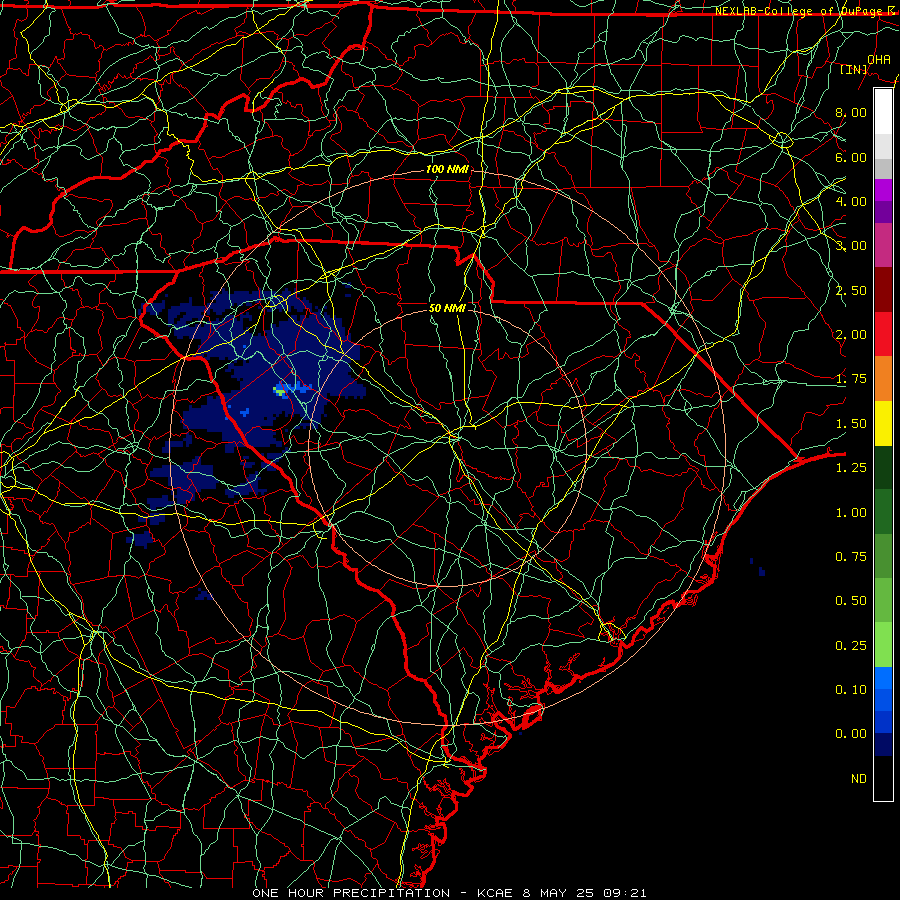Viewport: 900px width, 900px height.
Task: Click the "OHA" product code label
Action: [x=879, y=60]
